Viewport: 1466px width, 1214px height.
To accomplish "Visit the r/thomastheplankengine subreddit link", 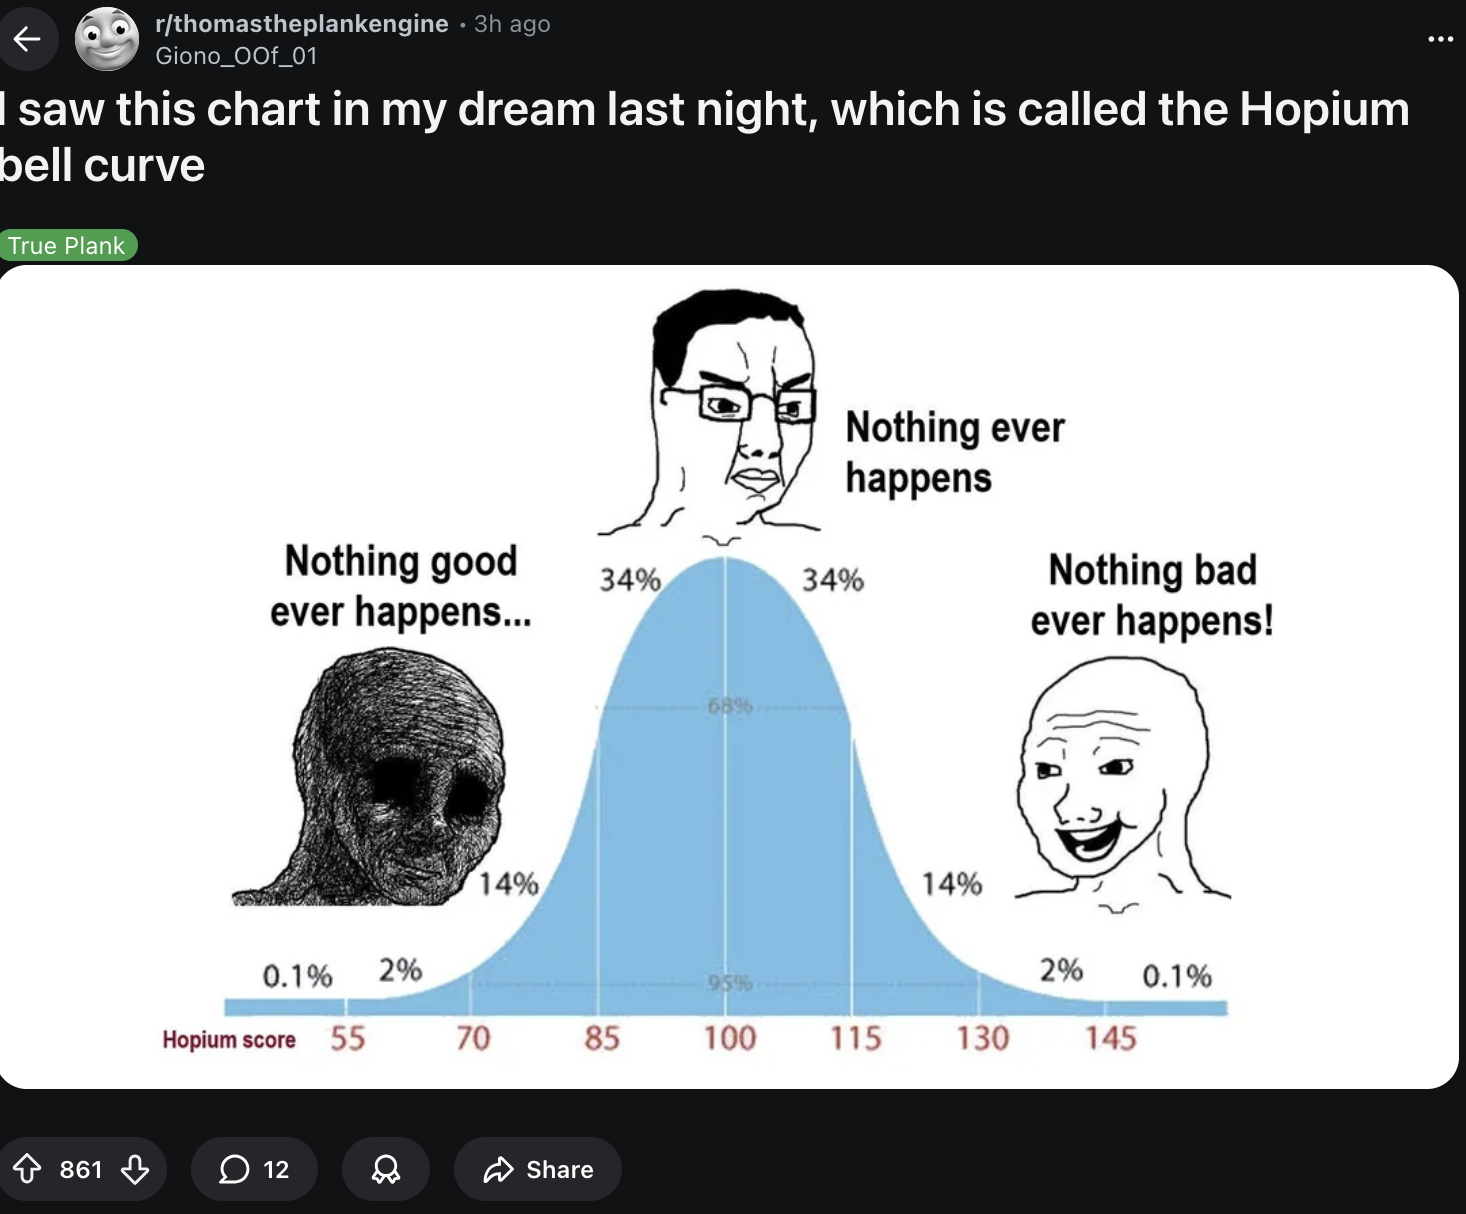I will pos(302,24).
